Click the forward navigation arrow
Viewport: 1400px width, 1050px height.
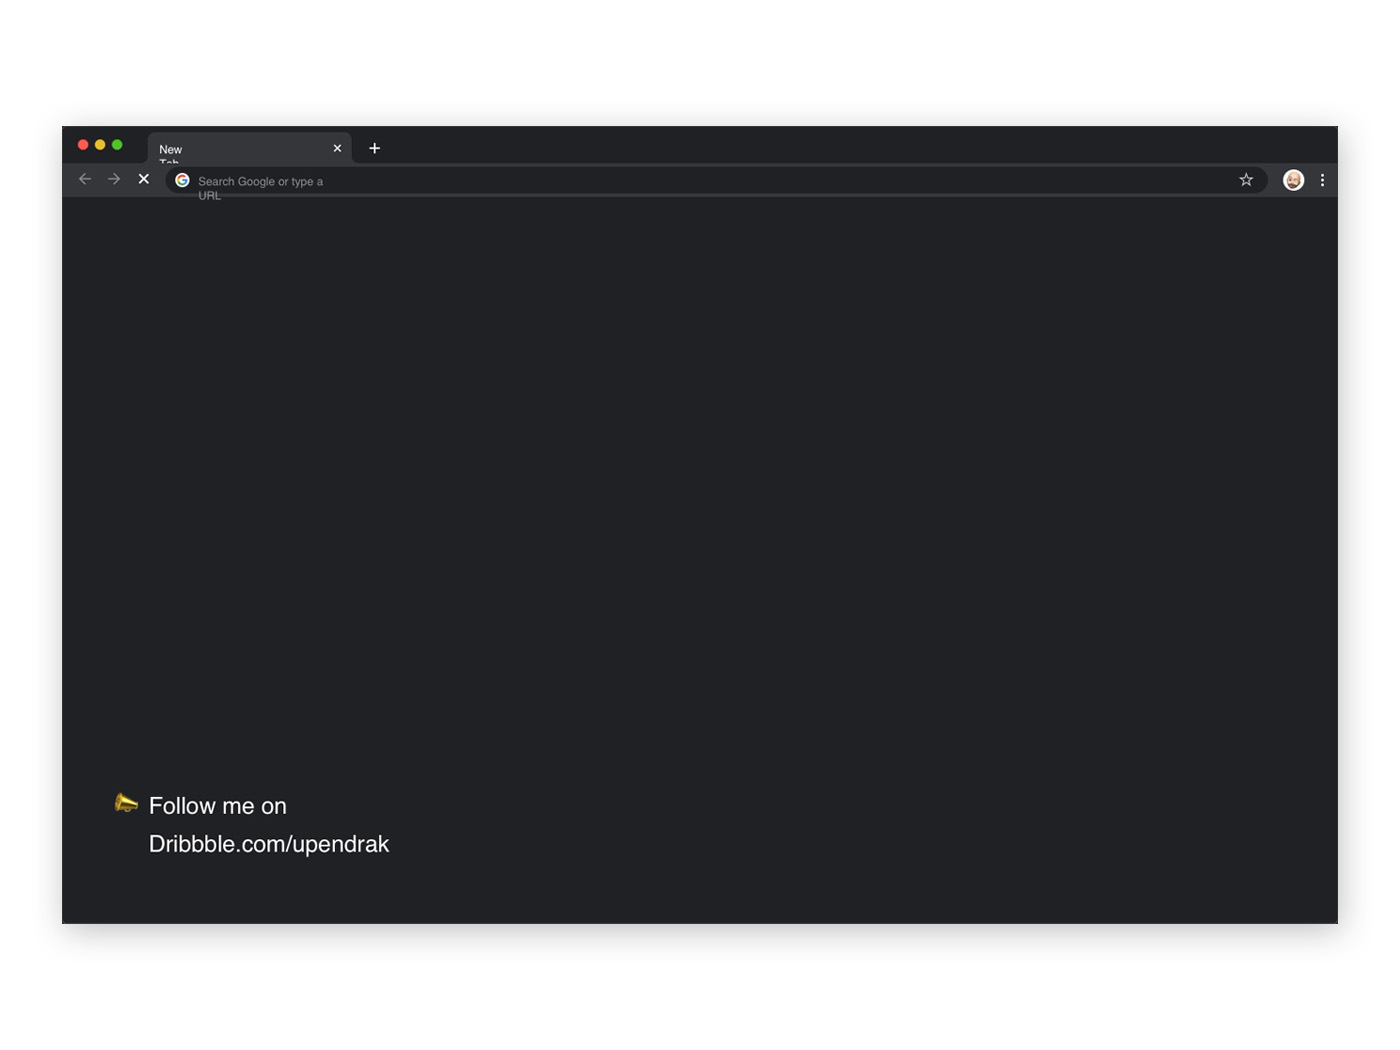coord(114,180)
